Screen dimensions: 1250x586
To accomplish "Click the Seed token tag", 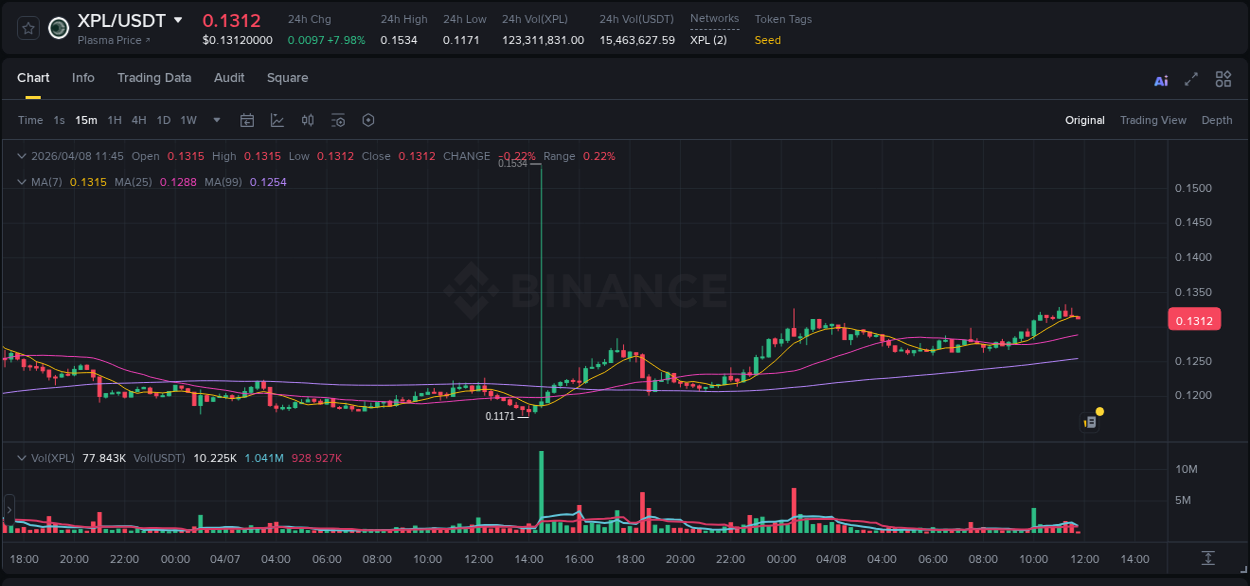I will [767, 41].
